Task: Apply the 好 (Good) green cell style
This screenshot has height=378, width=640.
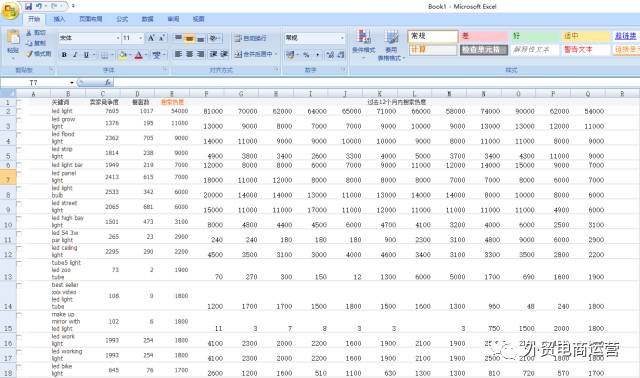Action: (535, 36)
